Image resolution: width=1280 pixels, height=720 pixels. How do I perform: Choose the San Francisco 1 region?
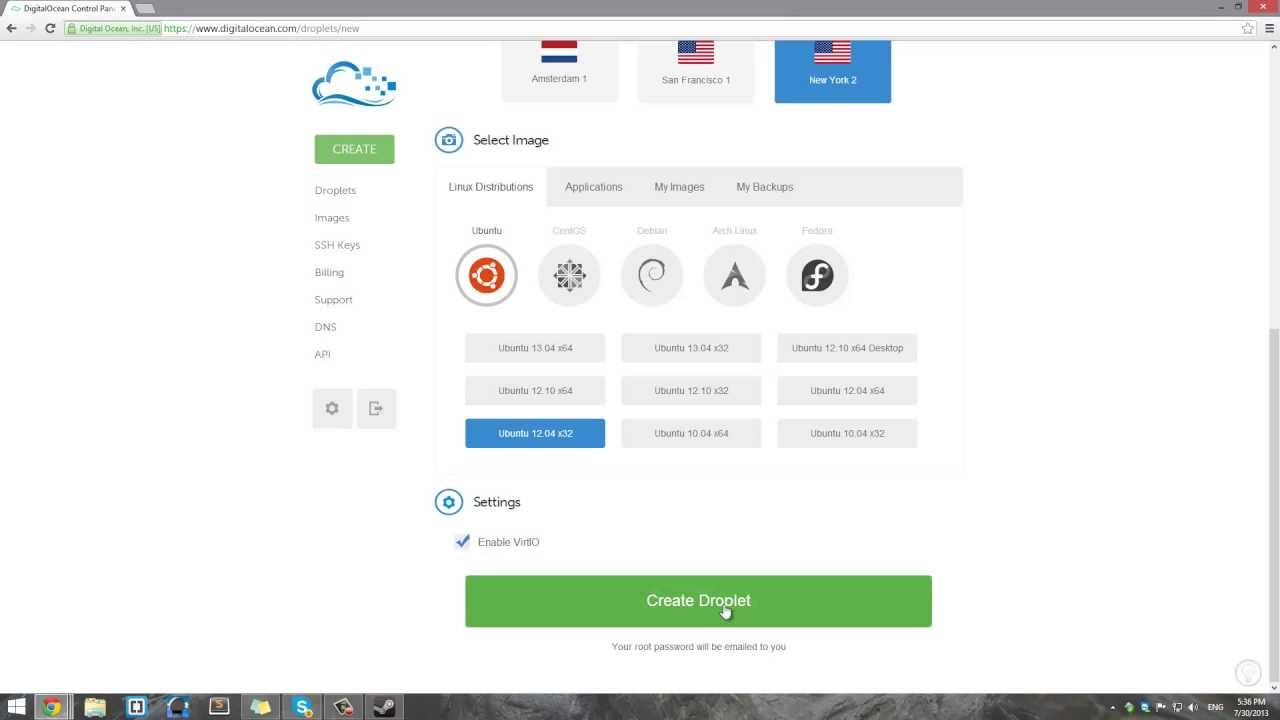point(696,71)
